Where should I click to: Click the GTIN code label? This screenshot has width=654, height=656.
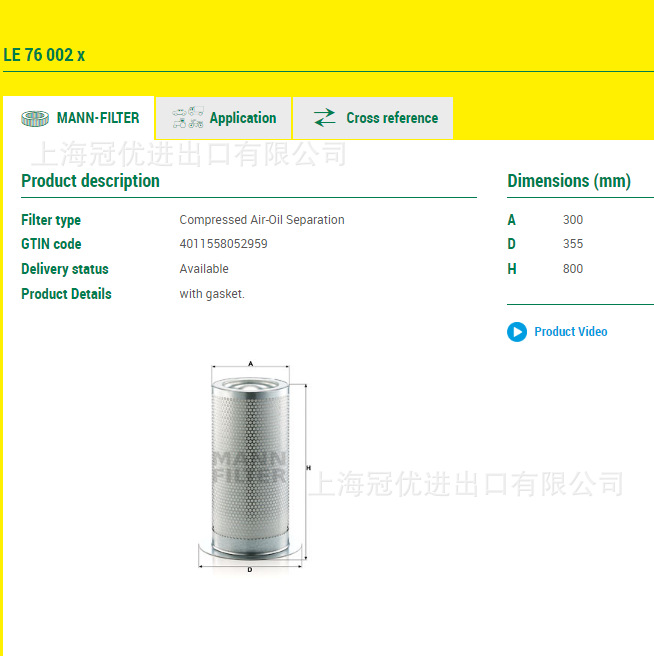pos(51,244)
